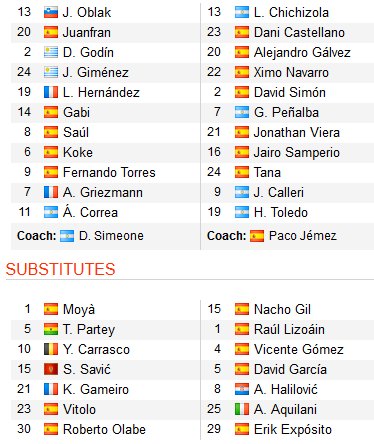Click the Uruguay flag beside D. Godín
The height and width of the screenshot is (444, 374).
click(x=51, y=53)
